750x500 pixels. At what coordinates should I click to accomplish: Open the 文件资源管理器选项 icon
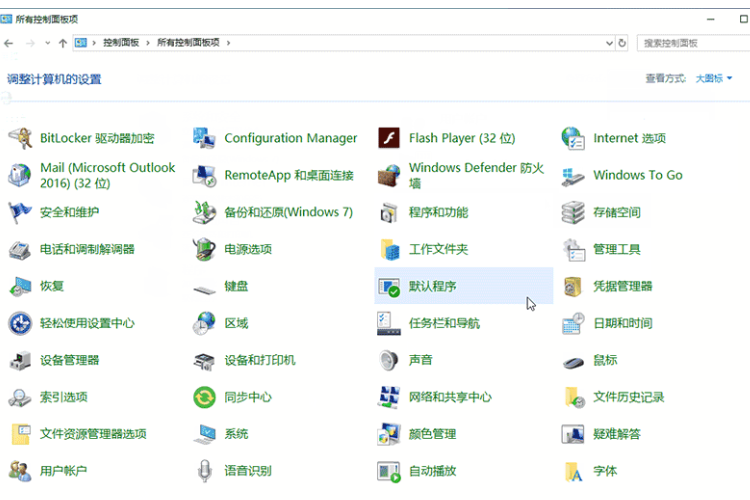(x=20, y=434)
